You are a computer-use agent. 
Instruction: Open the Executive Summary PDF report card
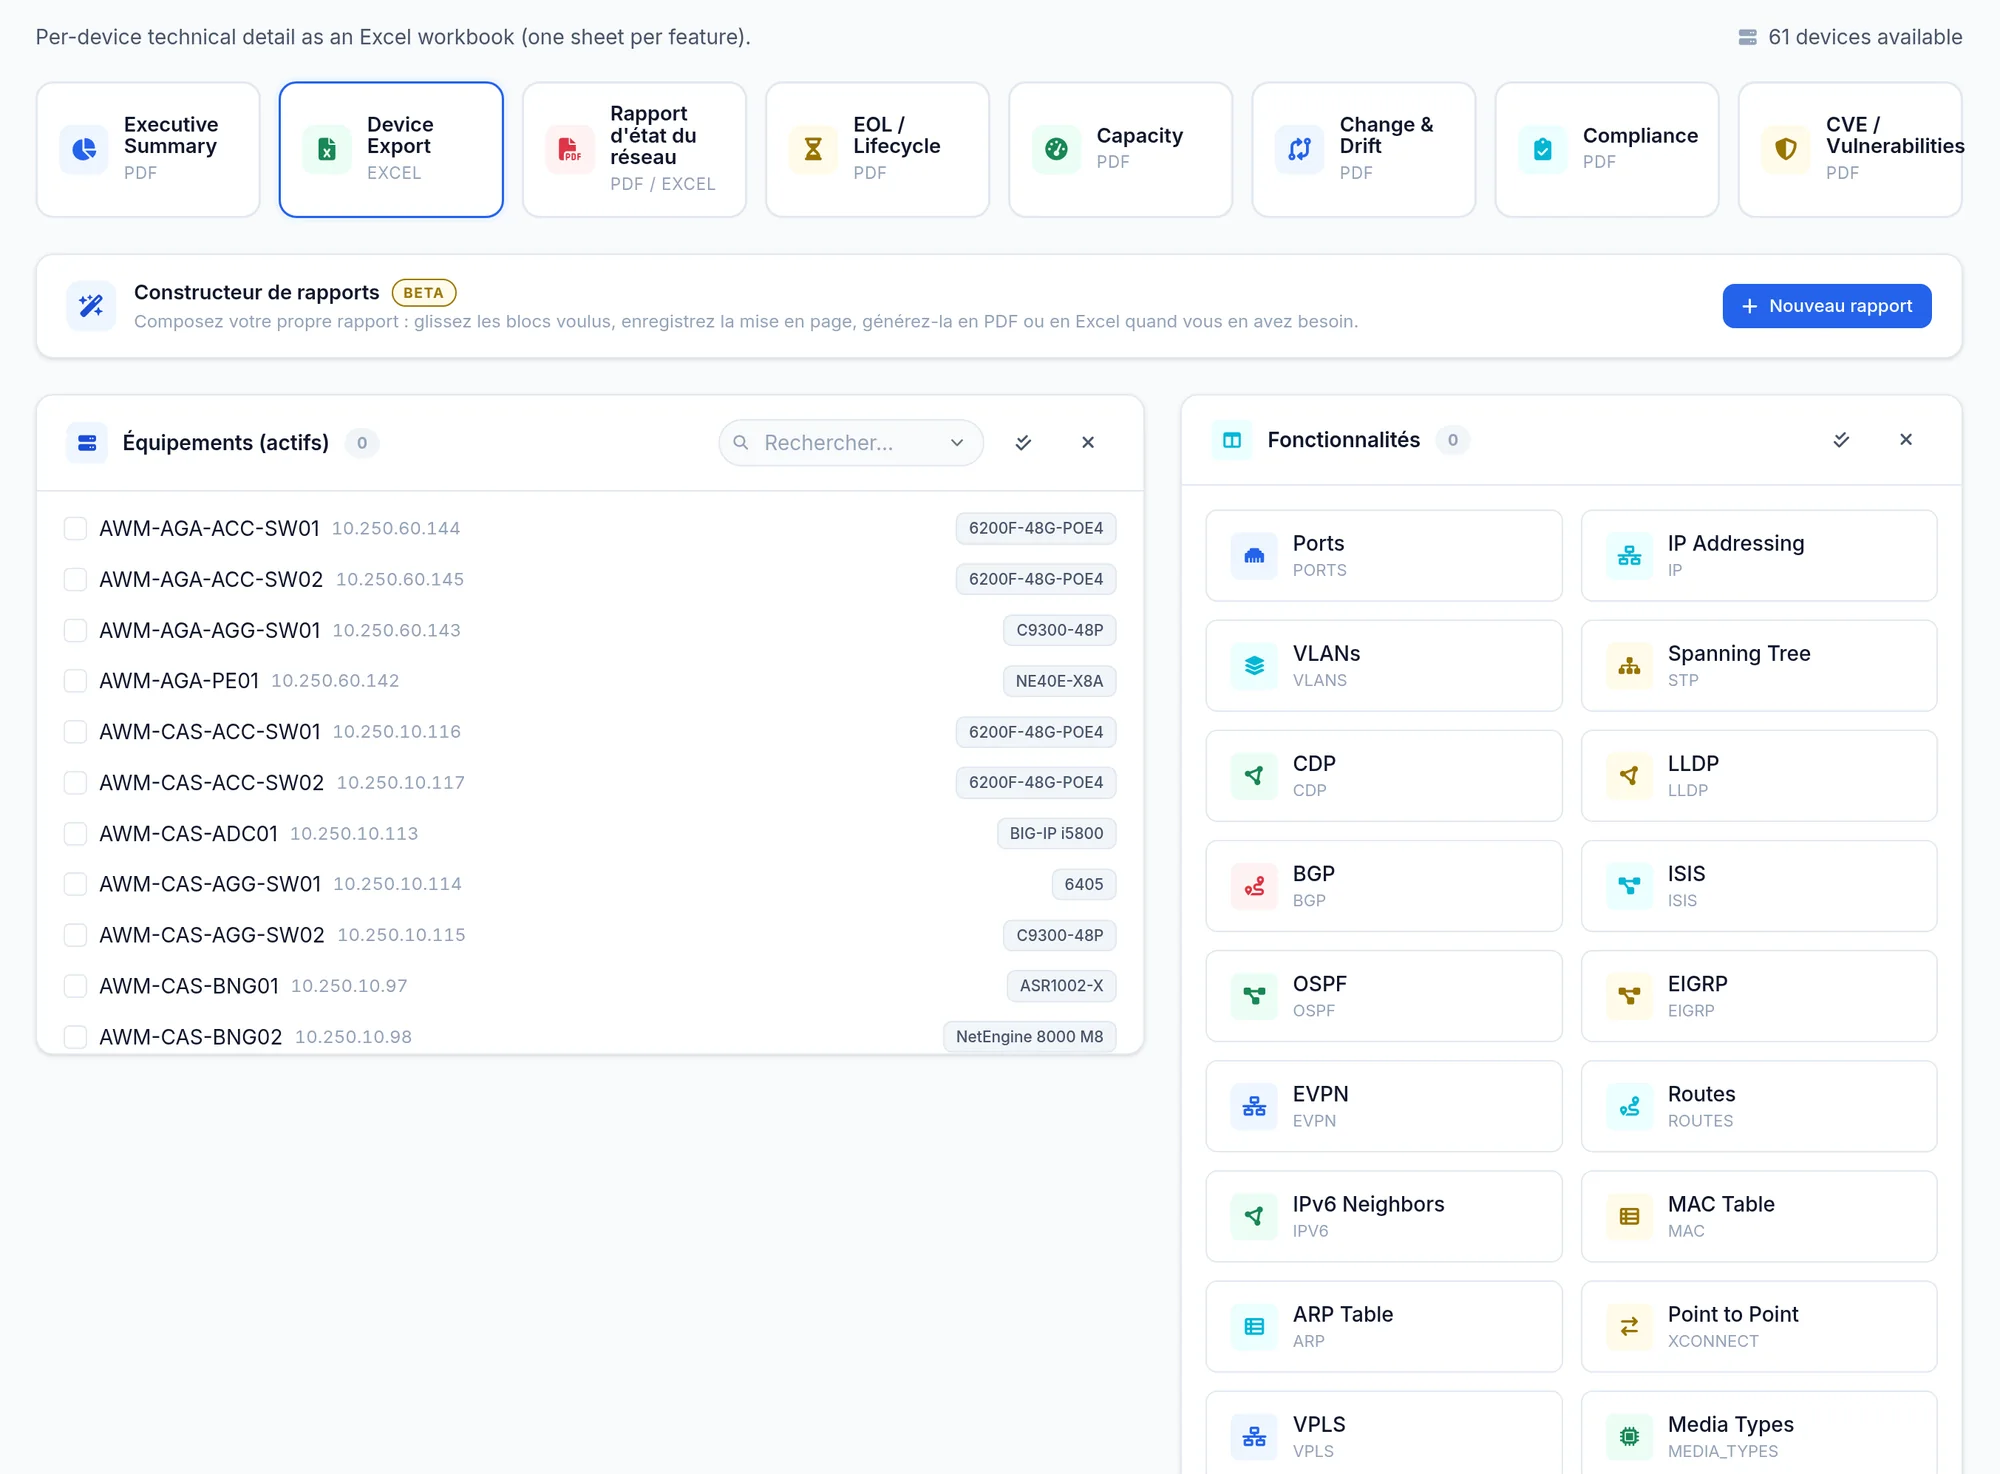(148, 149)
